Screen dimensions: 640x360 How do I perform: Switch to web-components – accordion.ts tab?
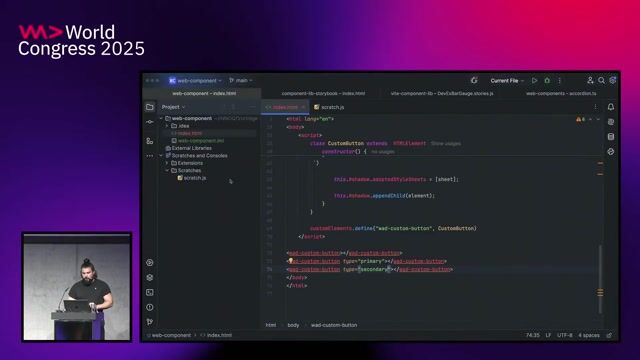tap(561, 93)
